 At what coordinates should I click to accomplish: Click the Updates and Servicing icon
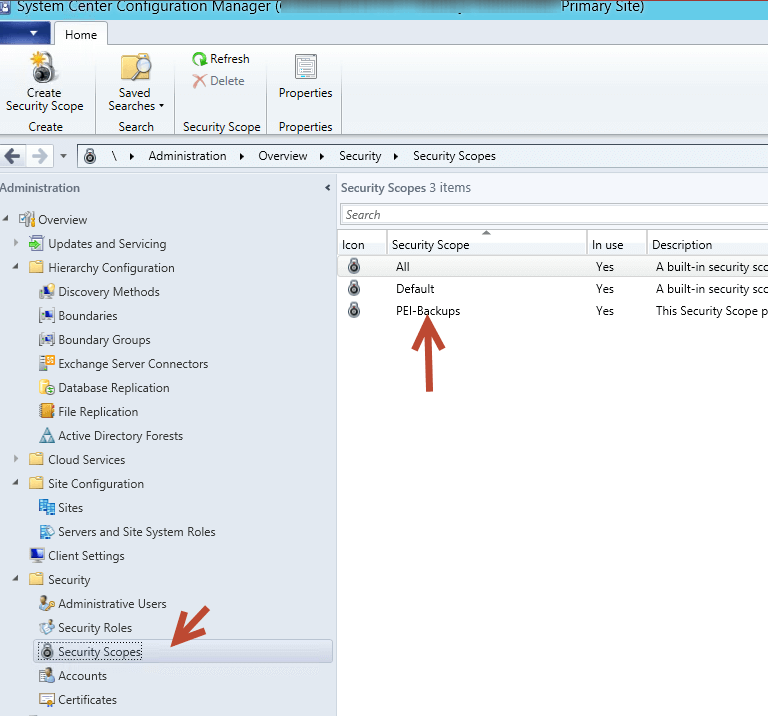click(x=36, y=243)
